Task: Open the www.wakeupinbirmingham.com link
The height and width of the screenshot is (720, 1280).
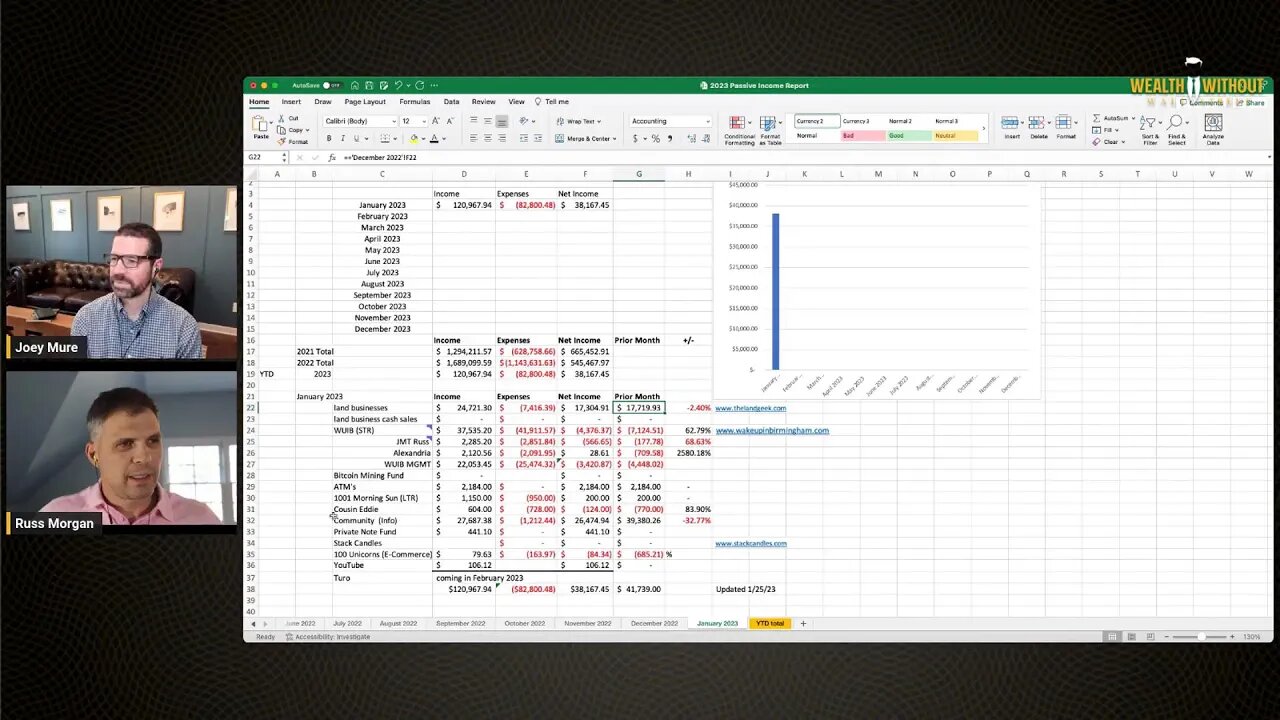Action: pyautogui.click(x=772, y=430)
